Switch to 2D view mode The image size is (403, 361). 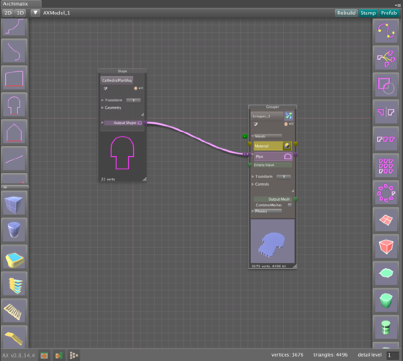click(x=8, y=13)
